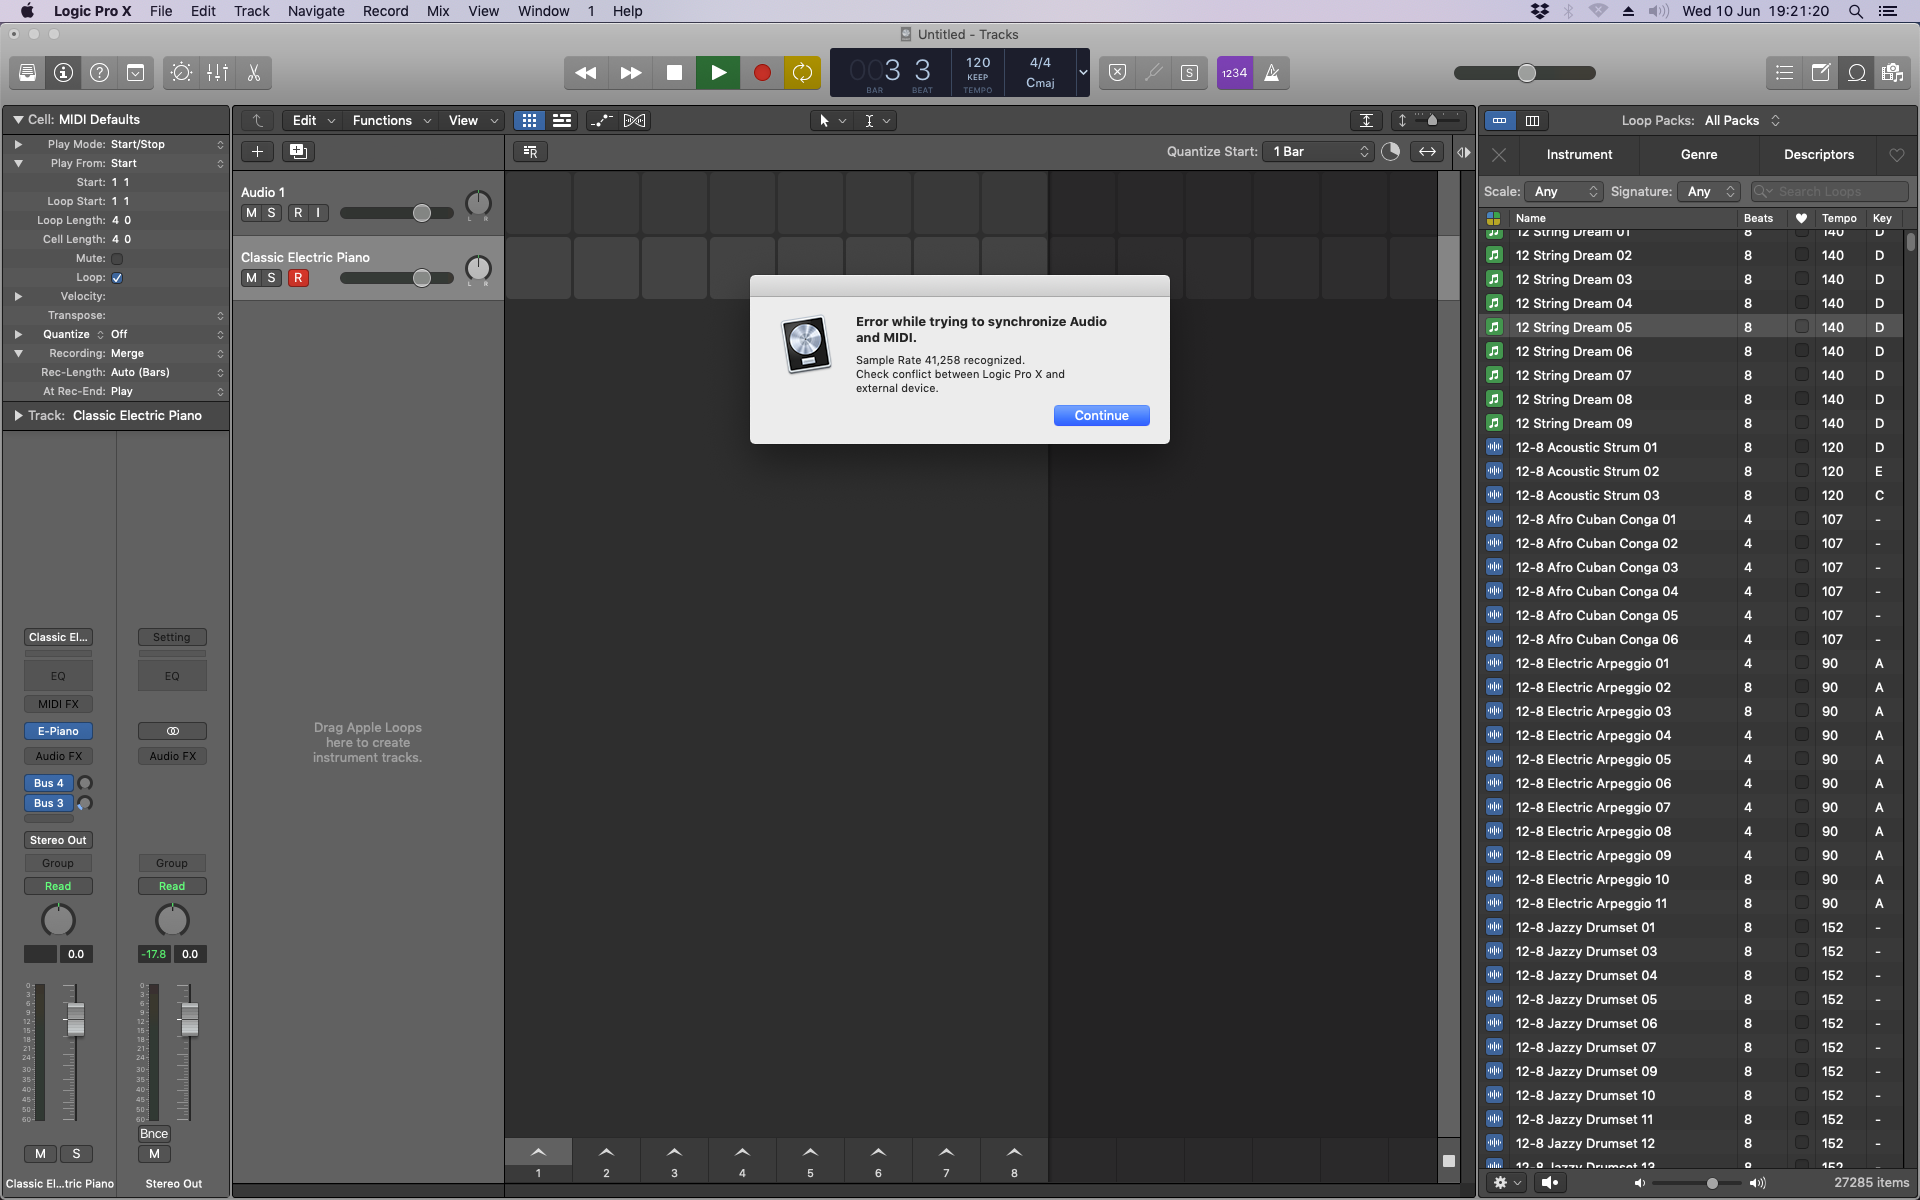Open the Recording Merge dropdown
1920x1200 pixels.
pos(166,354)
